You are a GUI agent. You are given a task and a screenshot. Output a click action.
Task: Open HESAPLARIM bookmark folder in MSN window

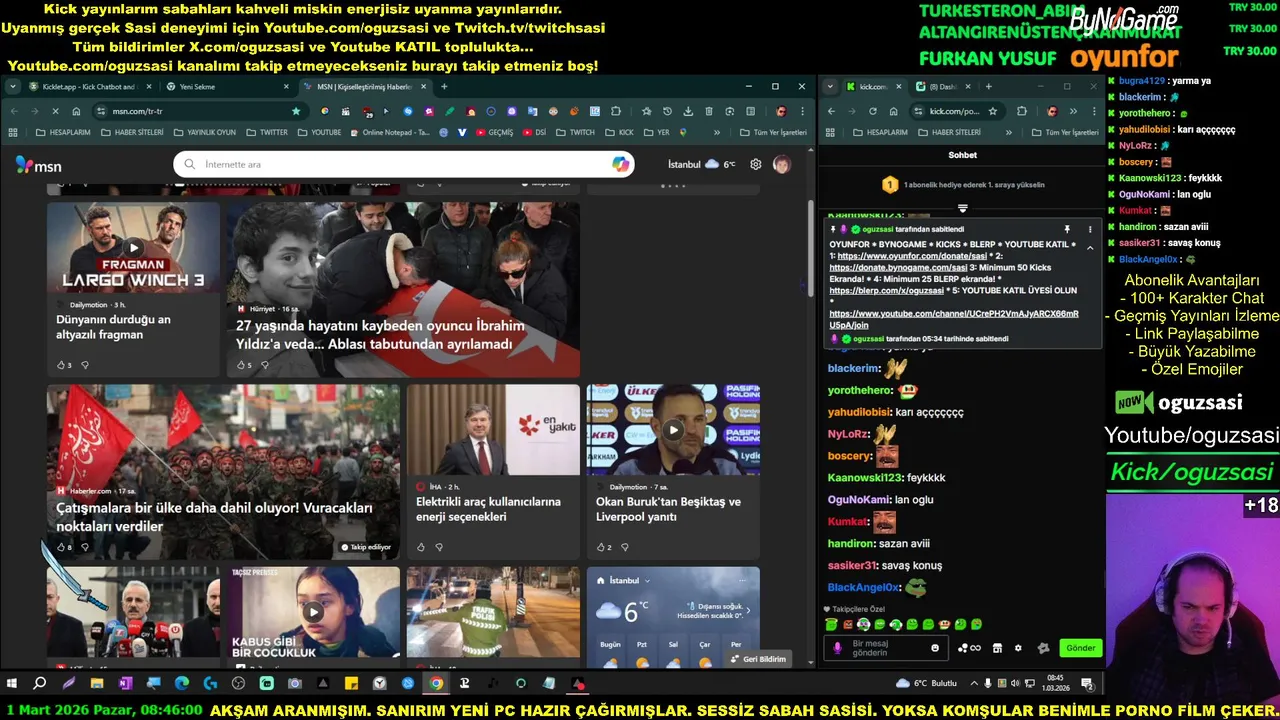63,132
